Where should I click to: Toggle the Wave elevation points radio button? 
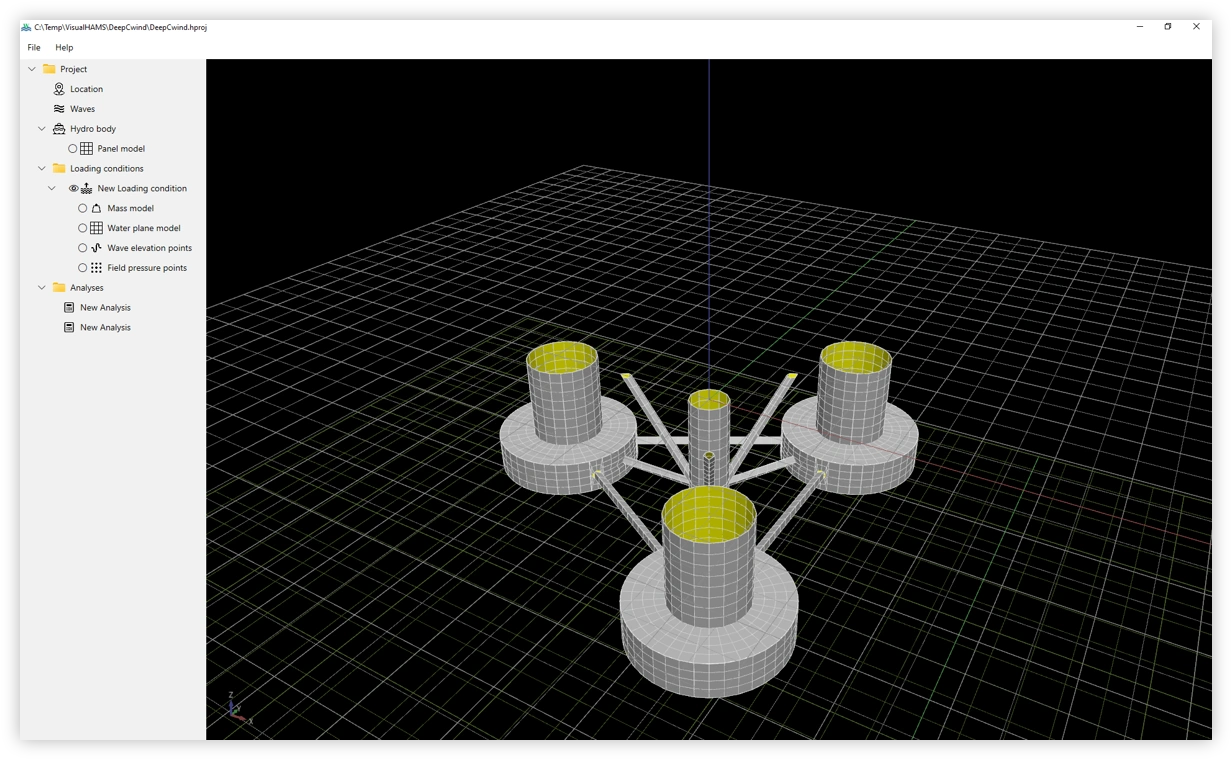pos(83,248)
